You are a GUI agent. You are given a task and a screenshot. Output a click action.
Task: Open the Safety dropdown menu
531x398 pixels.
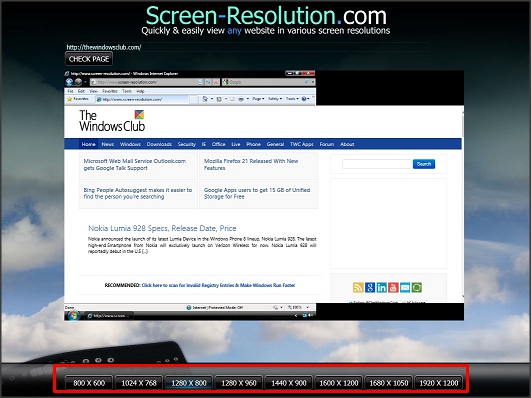click(275, 99)
